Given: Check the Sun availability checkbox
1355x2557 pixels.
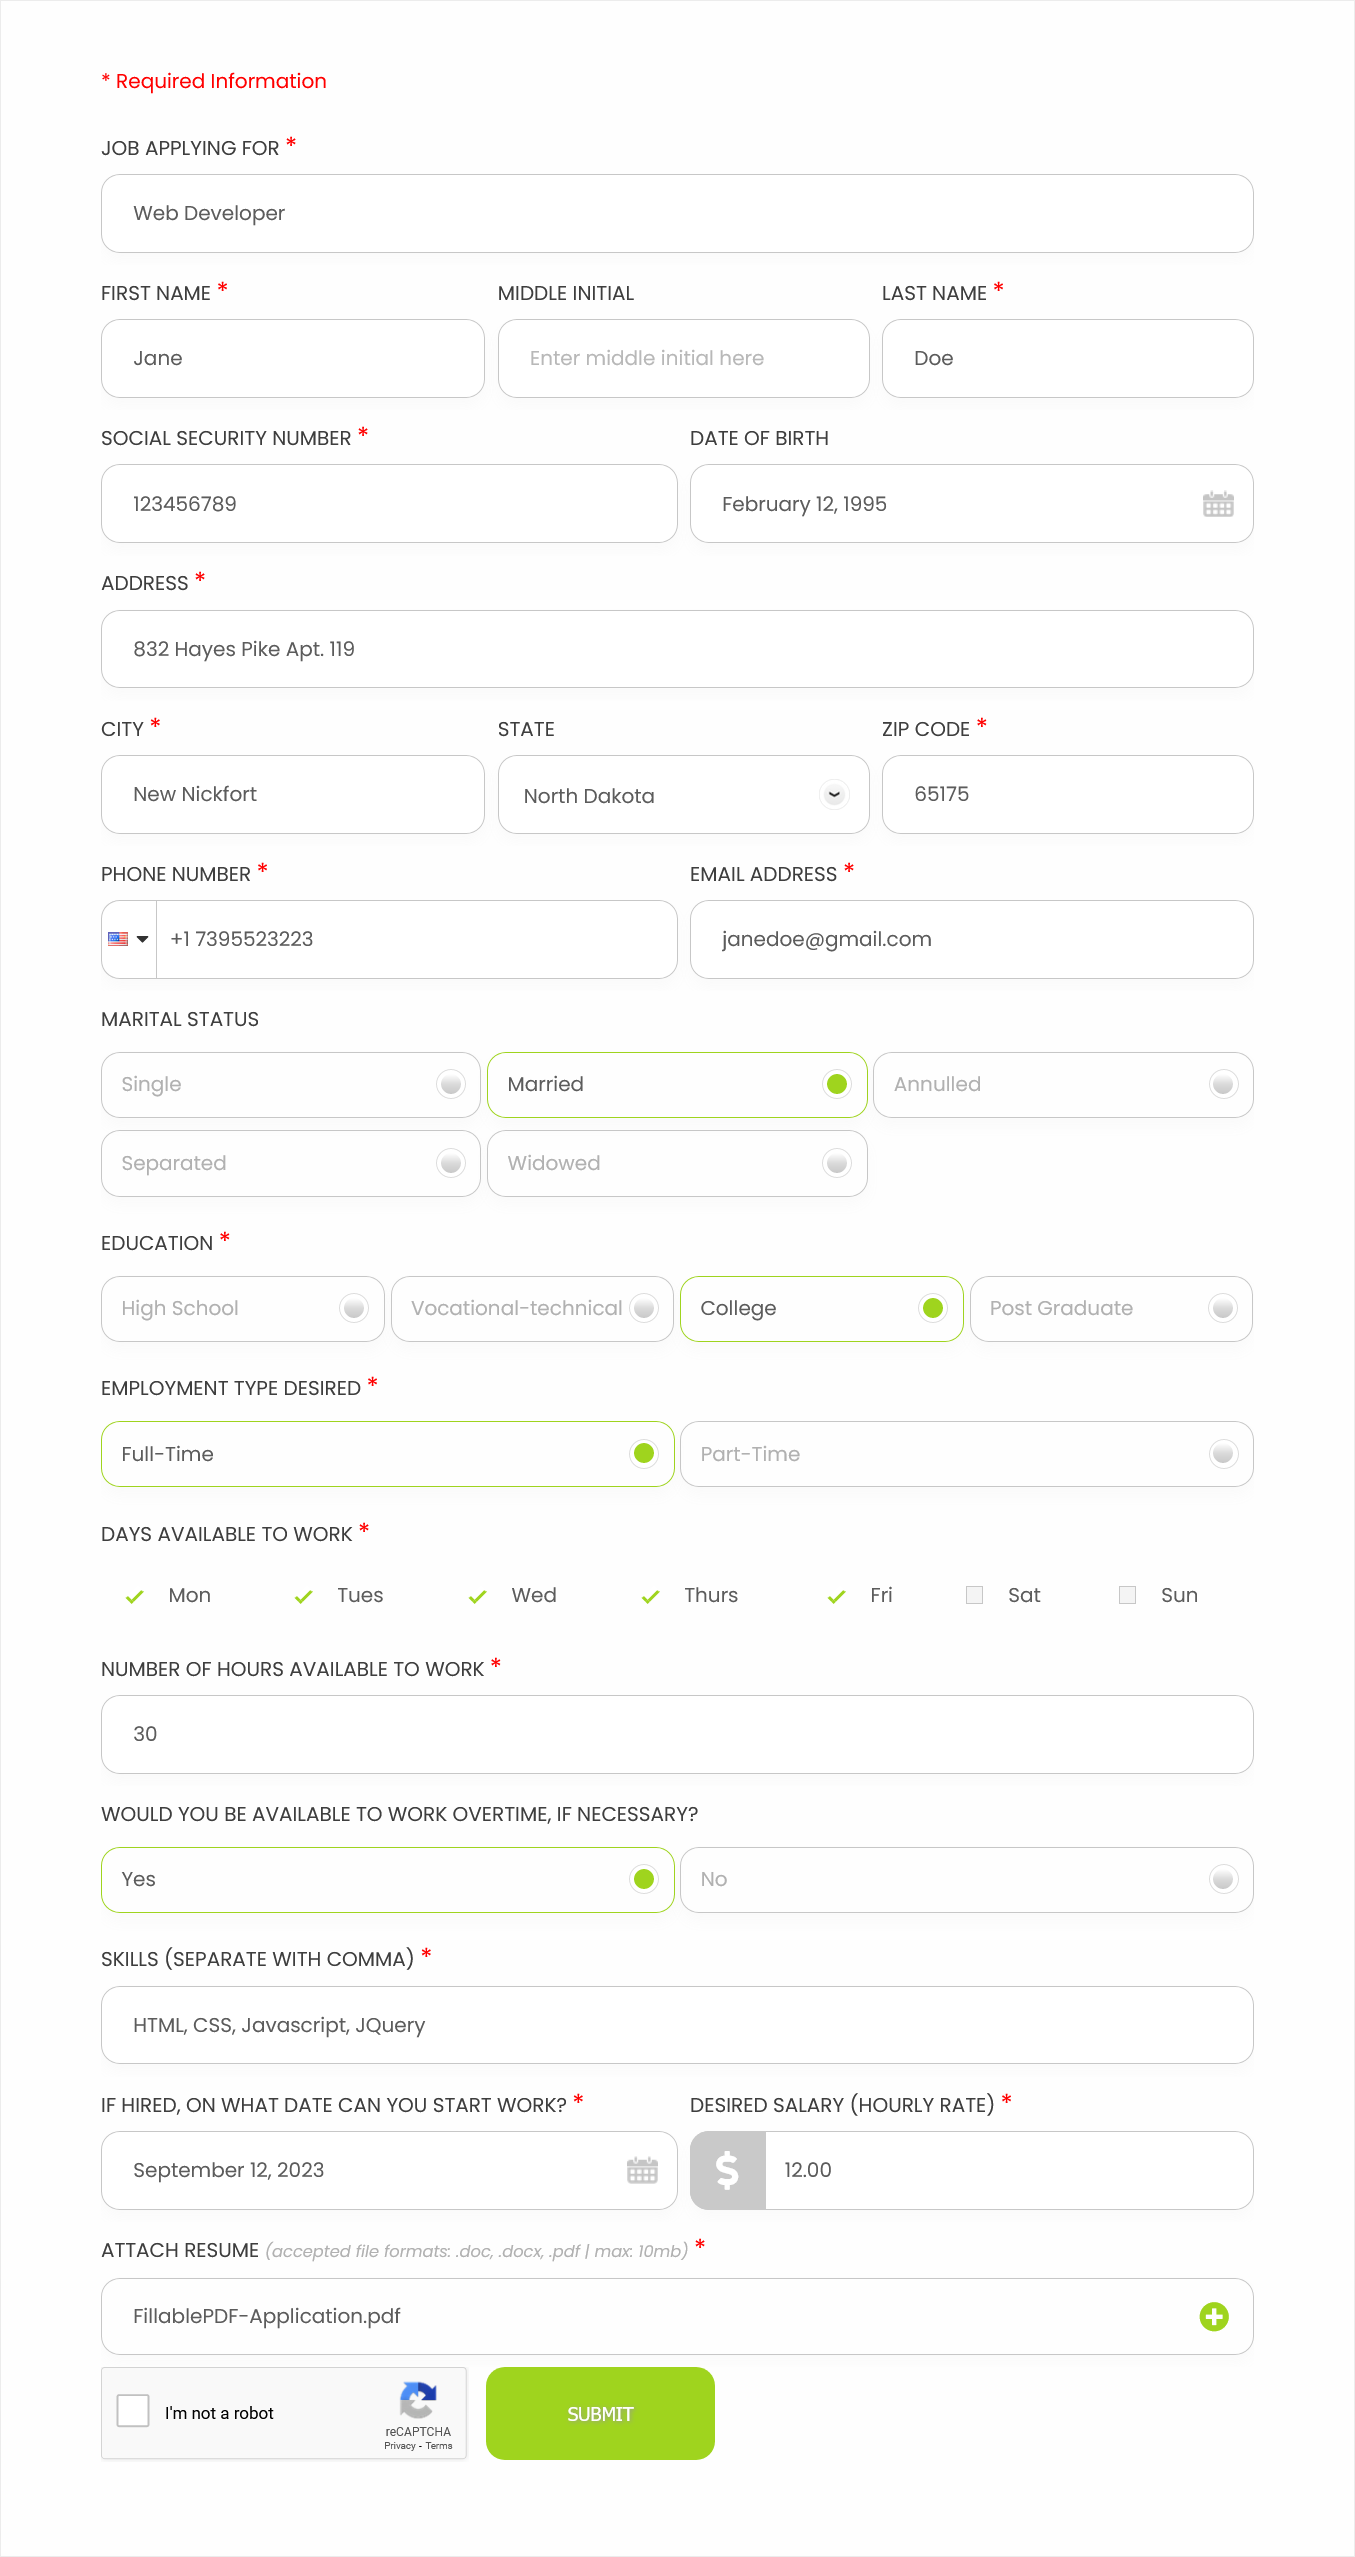Looking at the screenshot, I should [x=1127, y=1595].
